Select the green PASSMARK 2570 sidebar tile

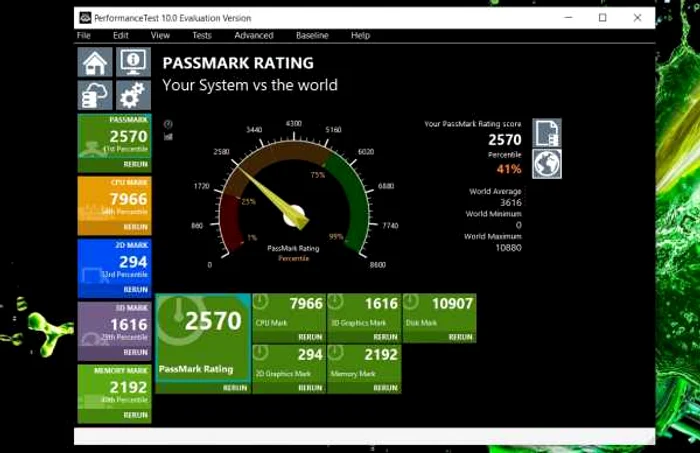114,143
